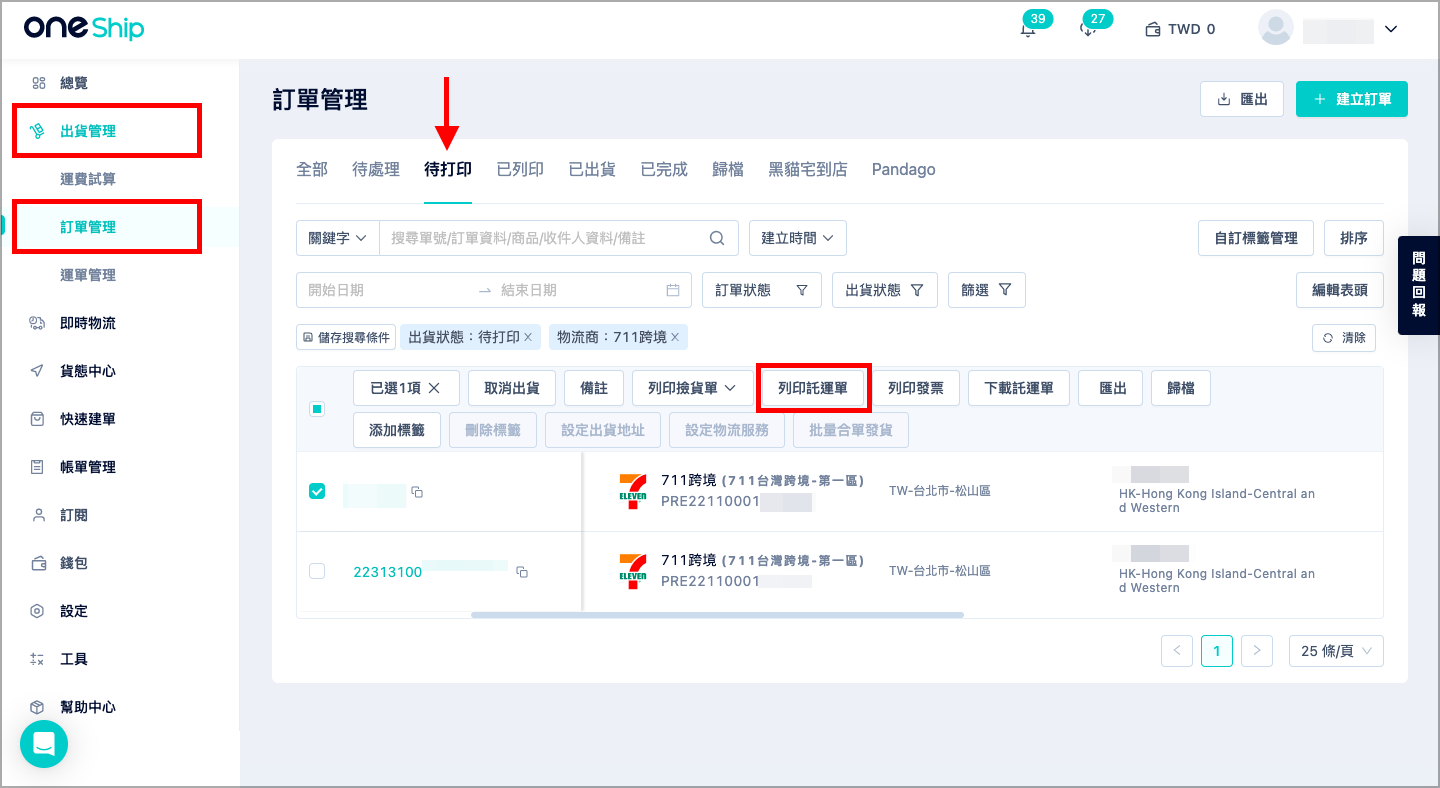Open the 訂單狀態 filter dropdown

pos(762,290)
